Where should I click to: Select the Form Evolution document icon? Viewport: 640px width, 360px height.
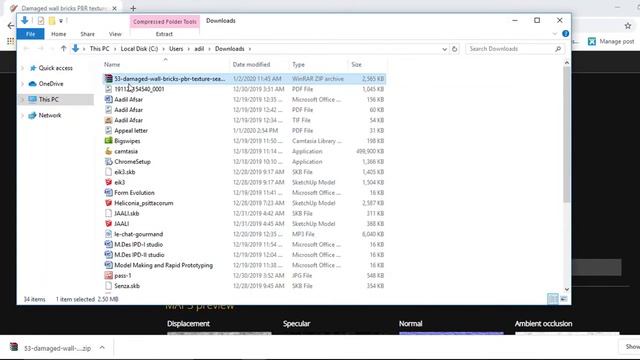(x=108, y=193)
